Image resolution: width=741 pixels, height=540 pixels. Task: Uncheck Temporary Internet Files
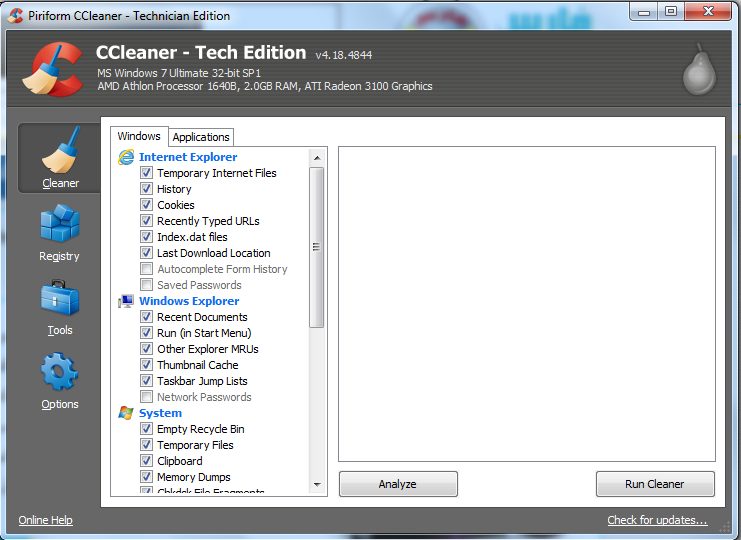point(146,173)
